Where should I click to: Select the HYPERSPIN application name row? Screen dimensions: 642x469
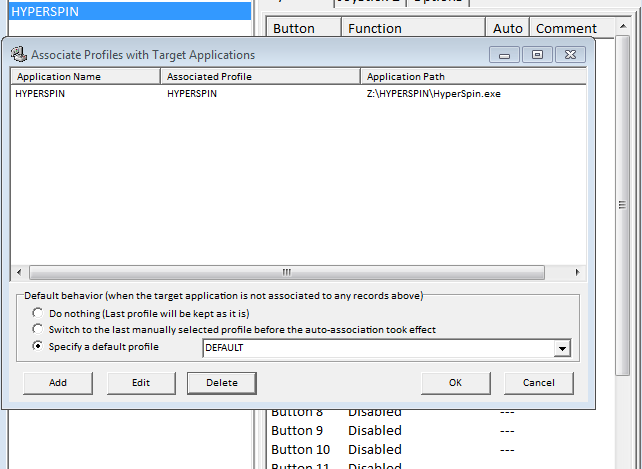[40, 94]
